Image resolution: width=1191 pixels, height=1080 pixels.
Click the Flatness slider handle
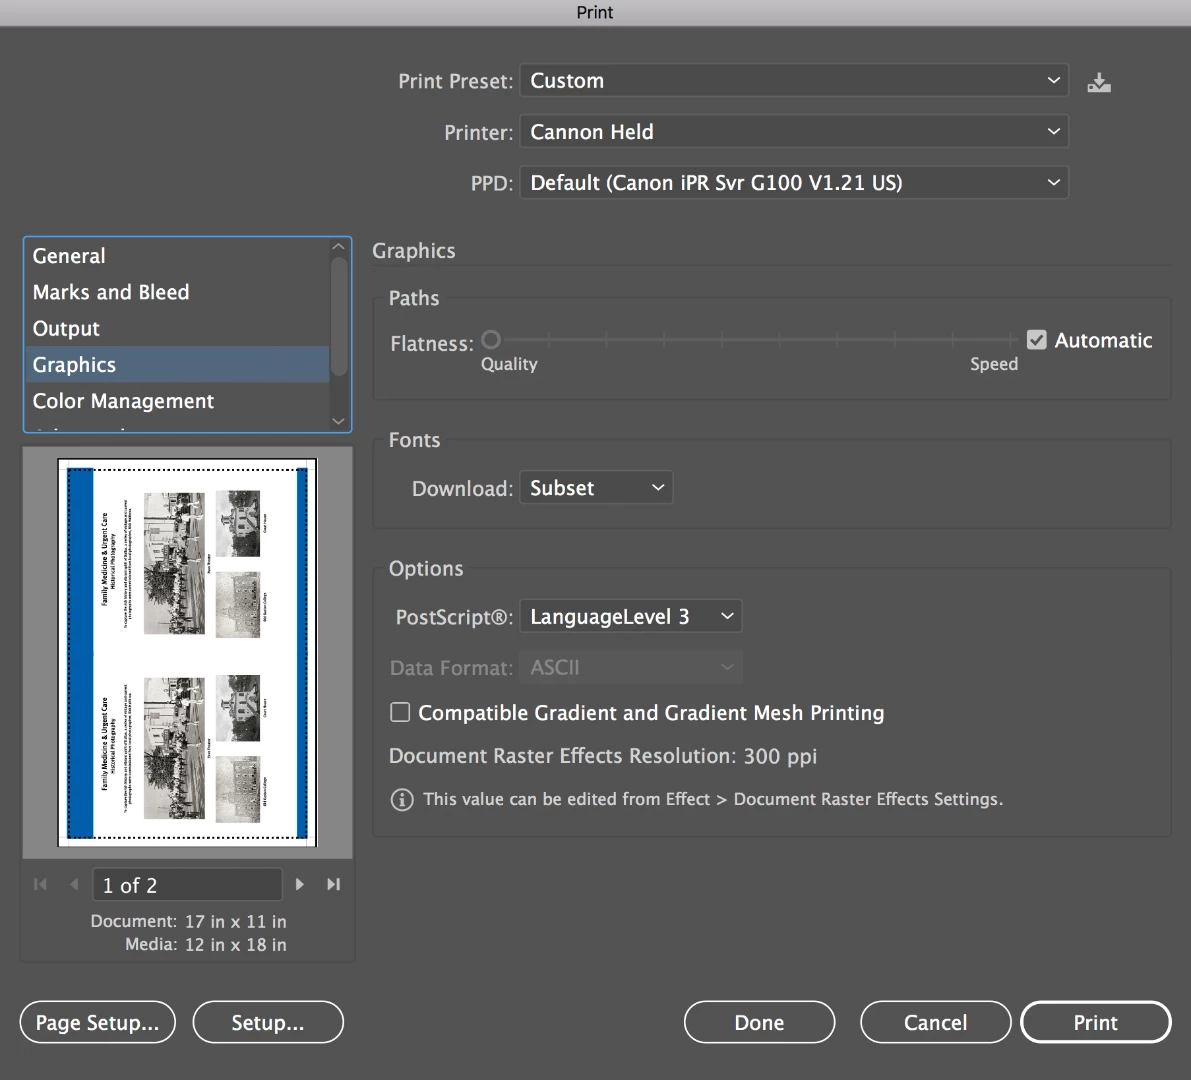(491, 339)
